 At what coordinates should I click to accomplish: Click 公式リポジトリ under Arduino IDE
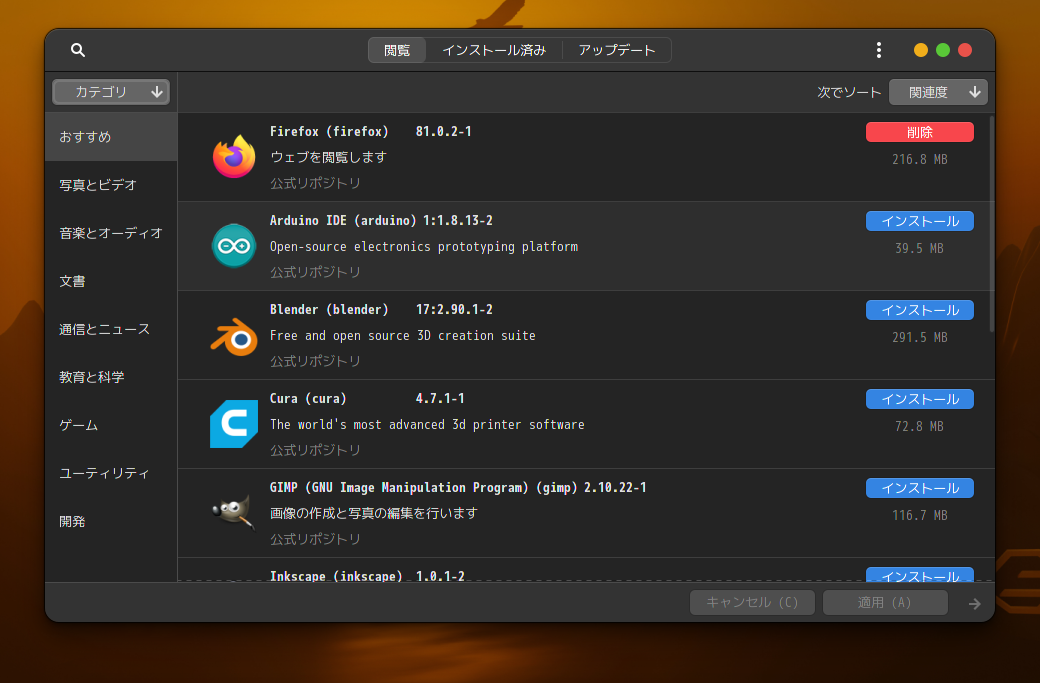[x=315, y=272]
